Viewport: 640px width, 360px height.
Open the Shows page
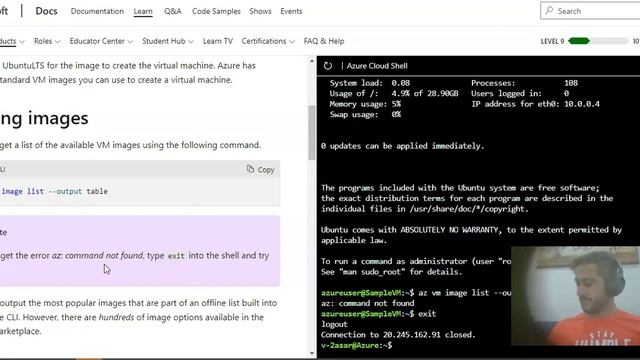pos(260,11)
